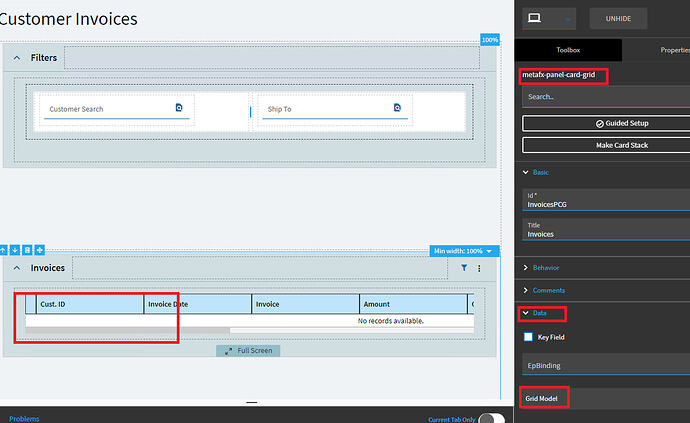Click the laptop device preview icon
The image size is (690, 423).
(x=534, y=18)
